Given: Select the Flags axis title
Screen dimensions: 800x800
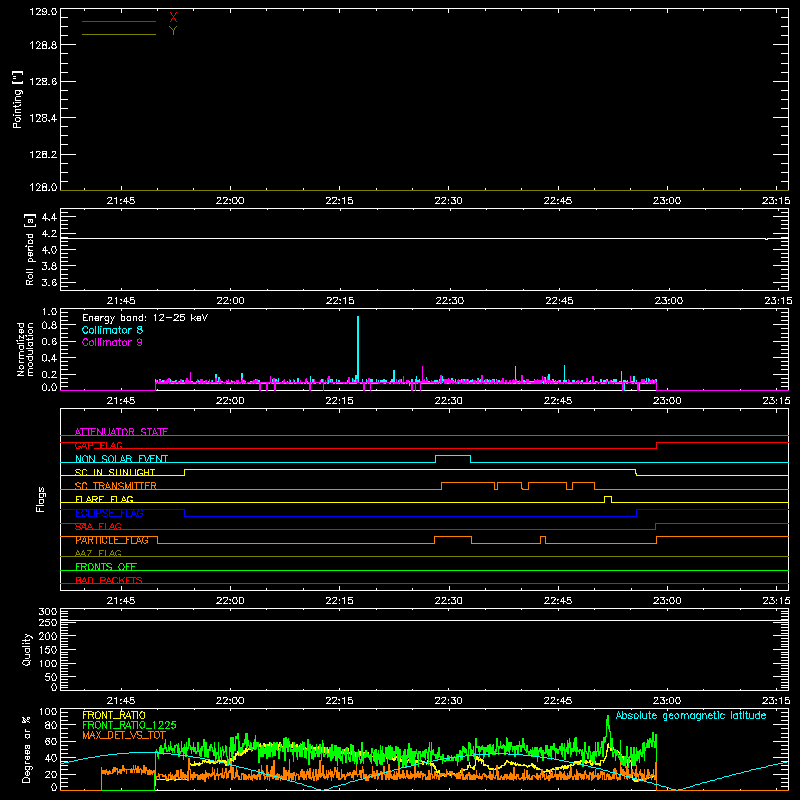Looking at the screenshot, I should [x=41, y=499].
